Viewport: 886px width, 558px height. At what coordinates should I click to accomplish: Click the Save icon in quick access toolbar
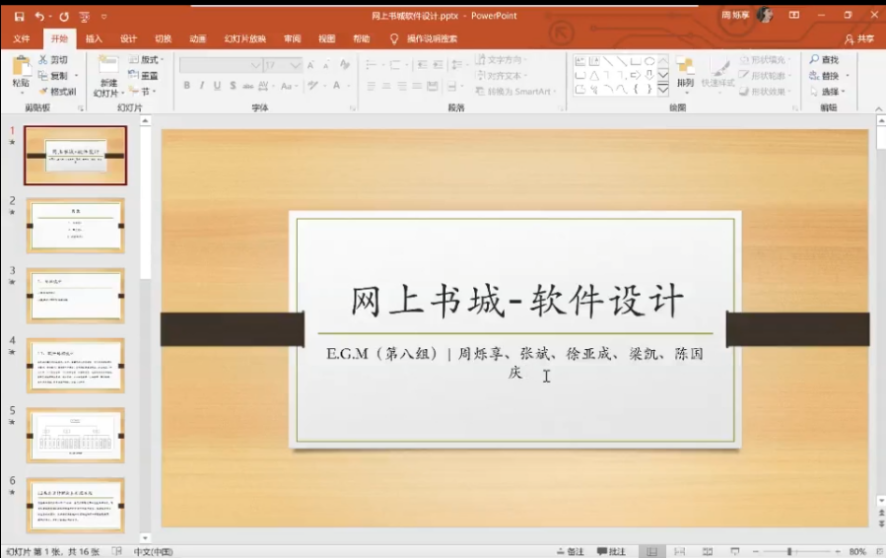pyautogui.click(x=19, y=16)
